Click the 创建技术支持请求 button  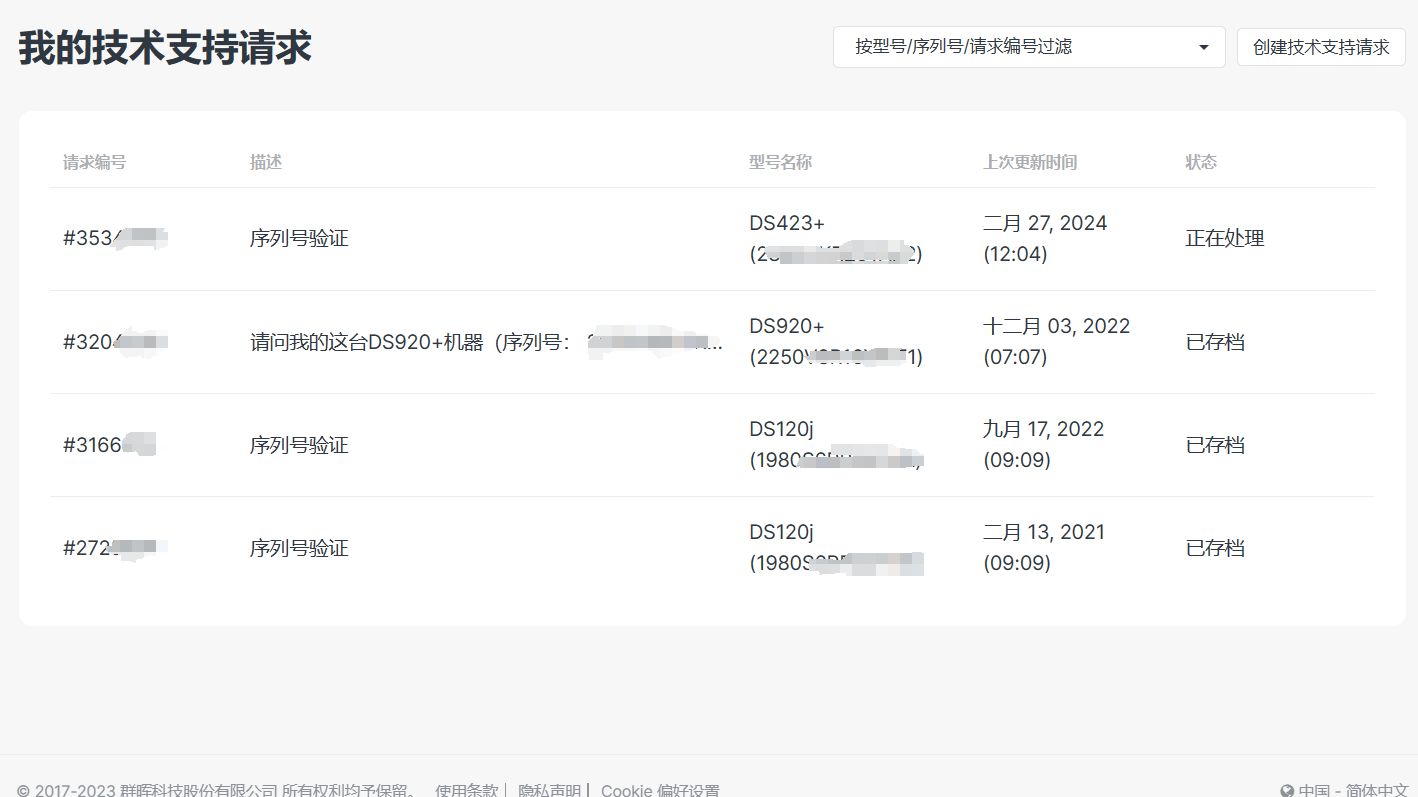[x=1320, y=47]
